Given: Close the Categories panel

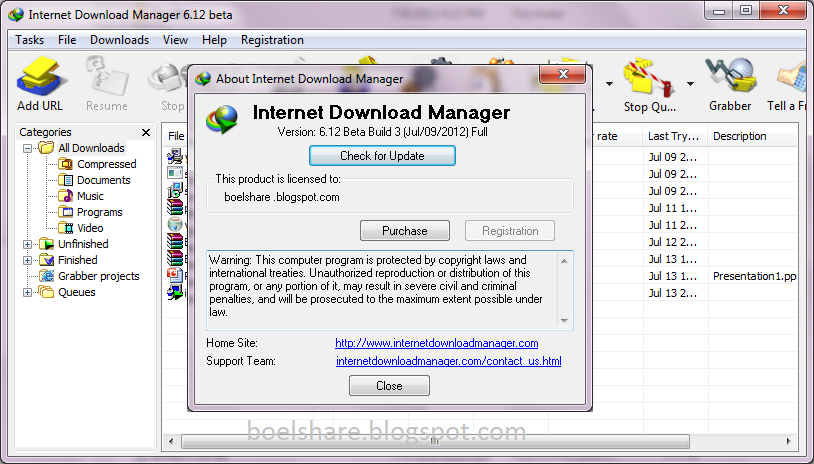Looking at the screenshot, I should point(146,132).
